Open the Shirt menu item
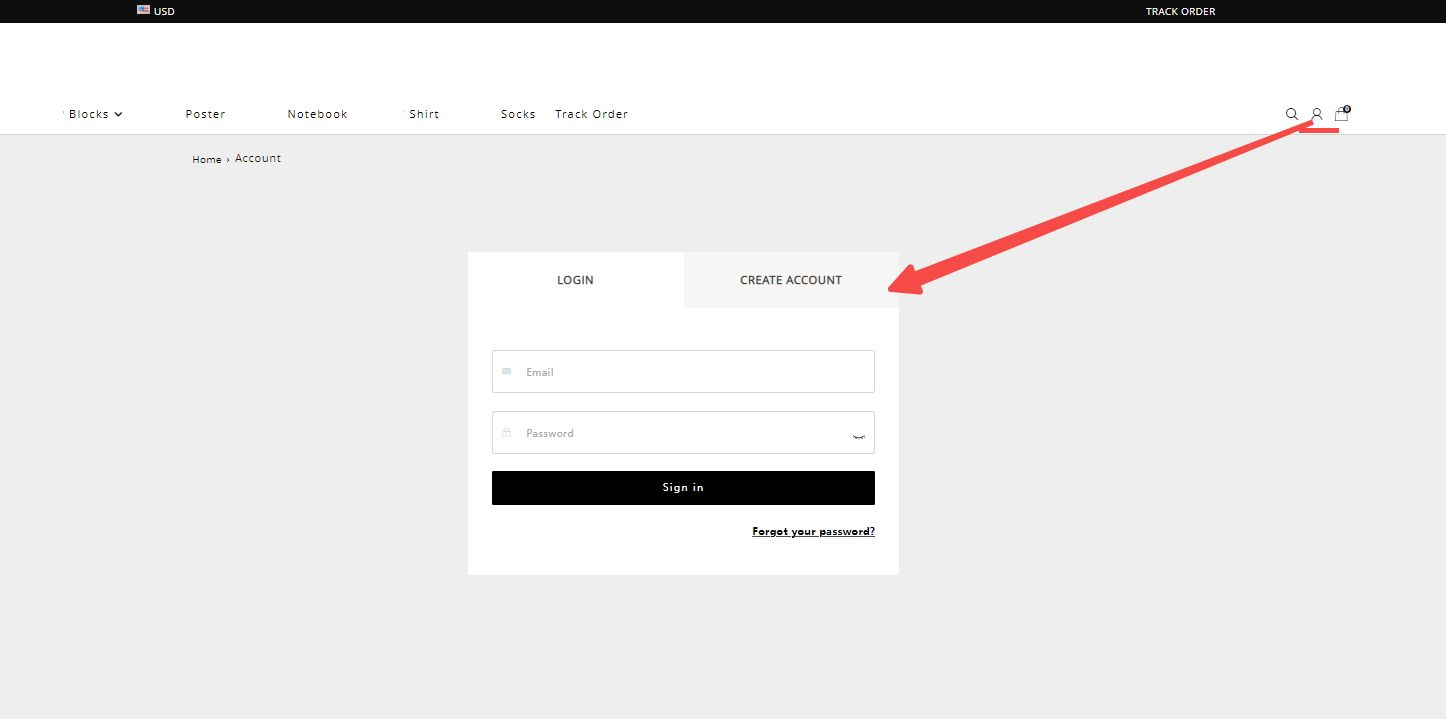 tap(424, 114)
